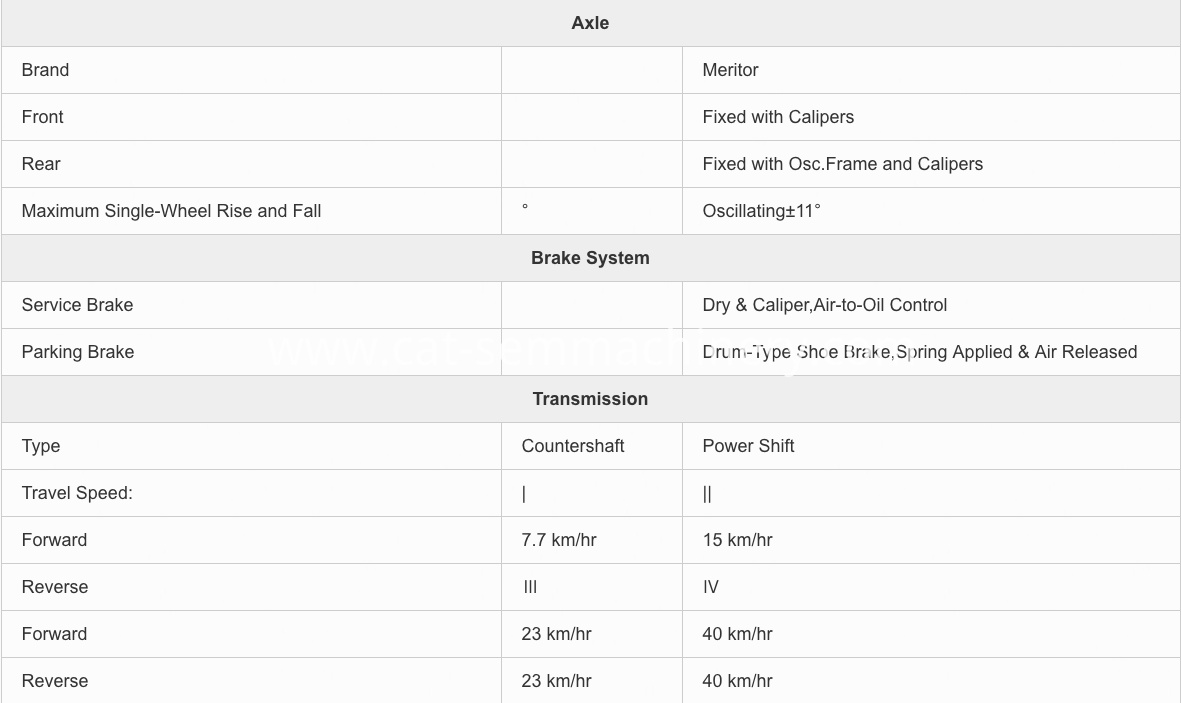Click the Axle section header

tap(590, 23)
